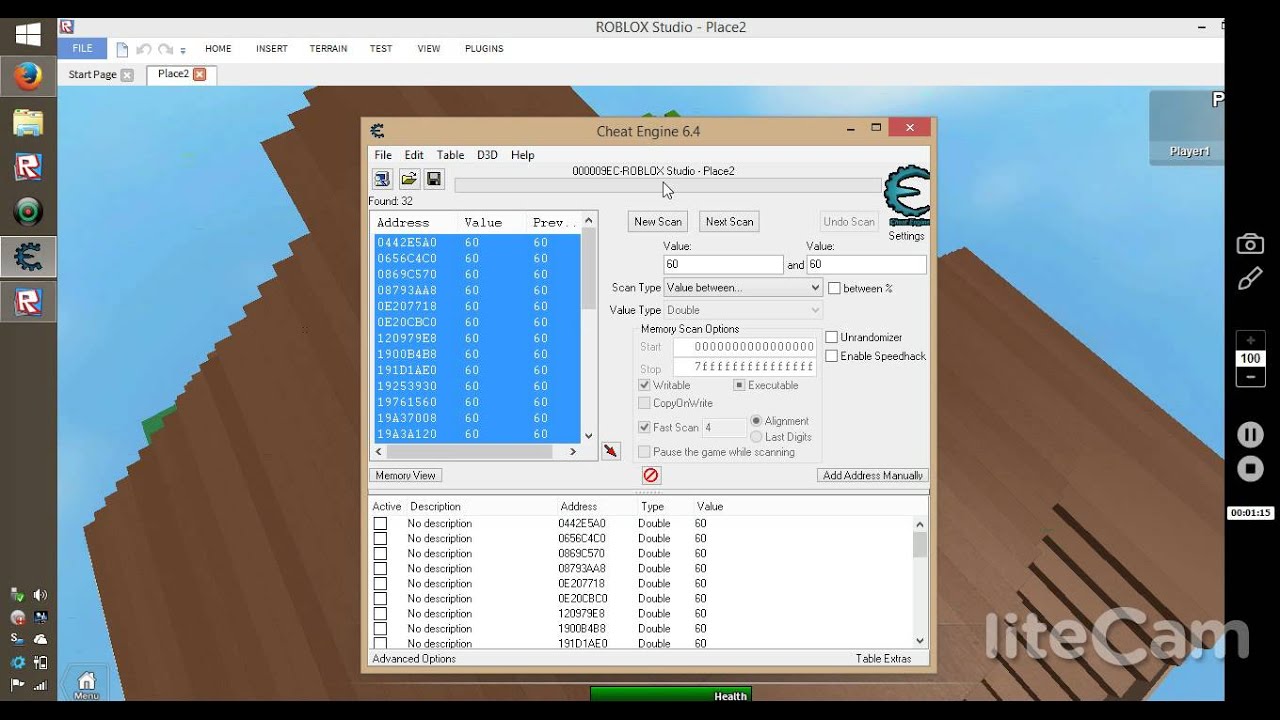Viewport: 1280px width, 720px height.
Task: Open Cheat Engine D3D menu
Action: pyautogui.click(x=487, y=155)
